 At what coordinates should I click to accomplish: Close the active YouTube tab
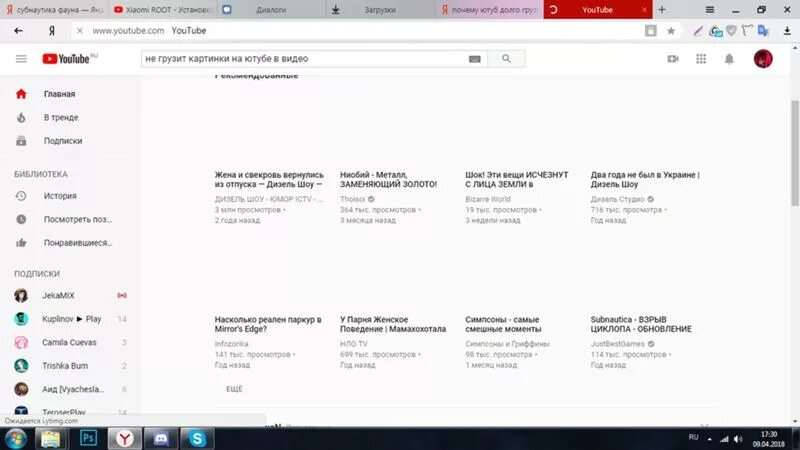[x=644, y=10]
